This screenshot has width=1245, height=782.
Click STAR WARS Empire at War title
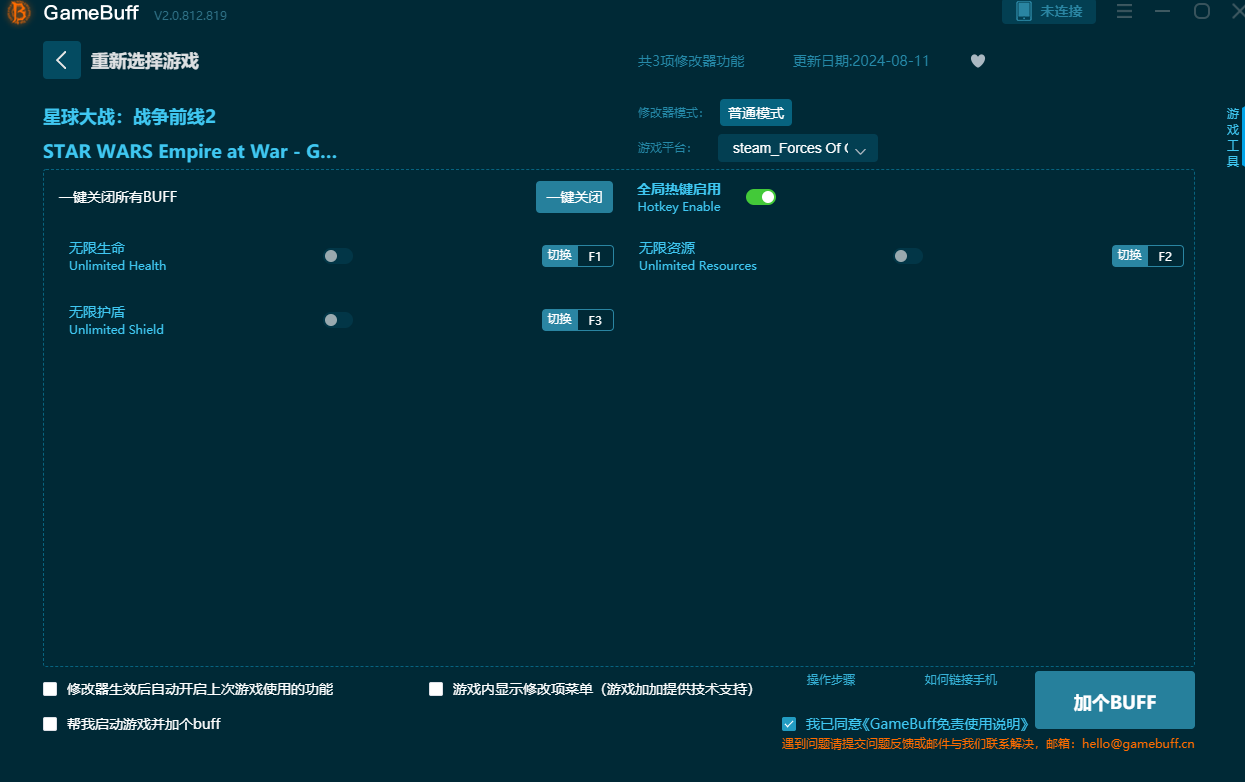pyautogui.click(x=190, y=152)
